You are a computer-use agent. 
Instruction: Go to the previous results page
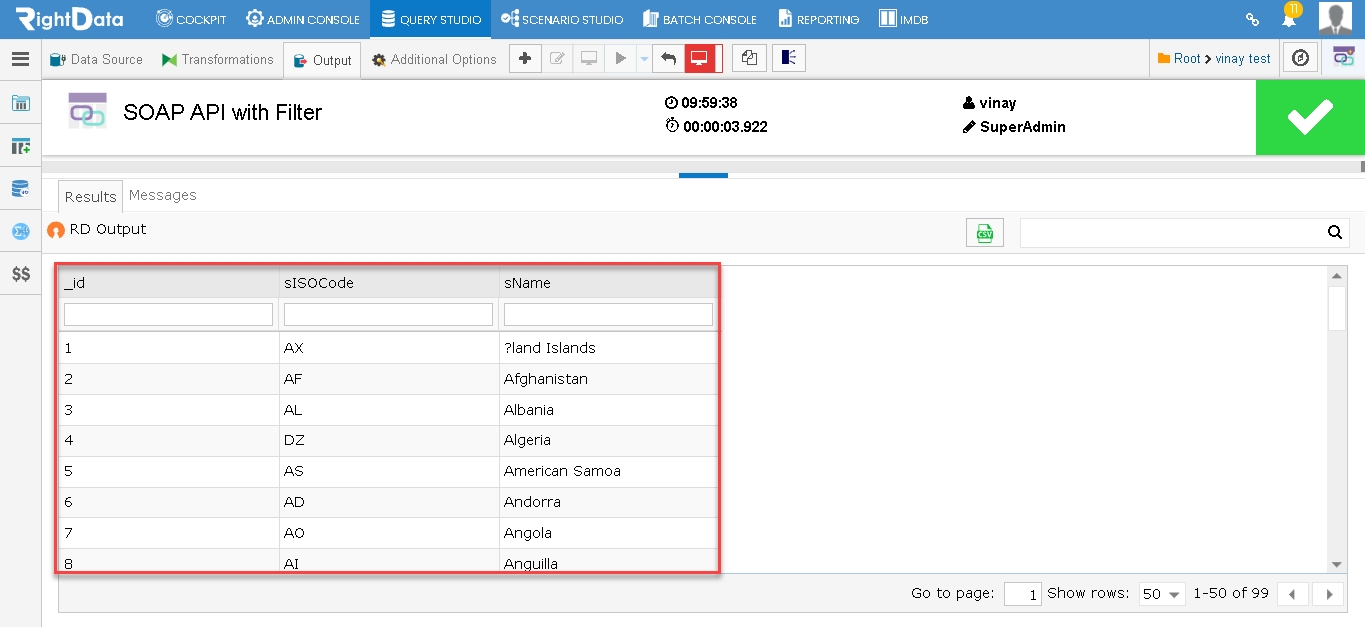[x=1292, y=594]
